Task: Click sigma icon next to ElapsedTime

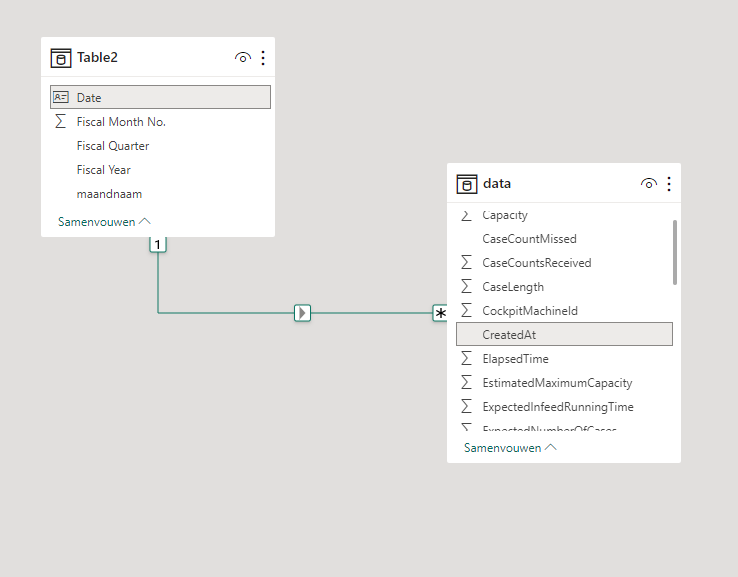Action: [x=466, y=358]
